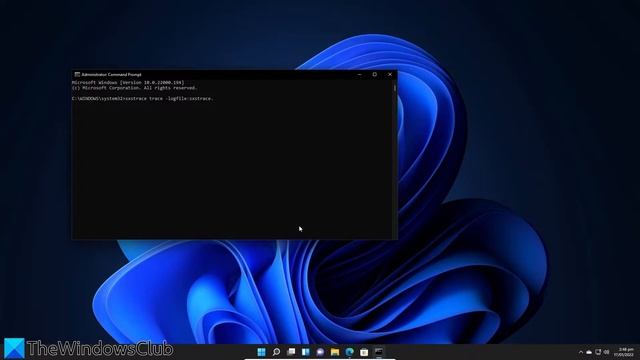Launch Microsoft Edge from the taskbar

tap(350, 351)
